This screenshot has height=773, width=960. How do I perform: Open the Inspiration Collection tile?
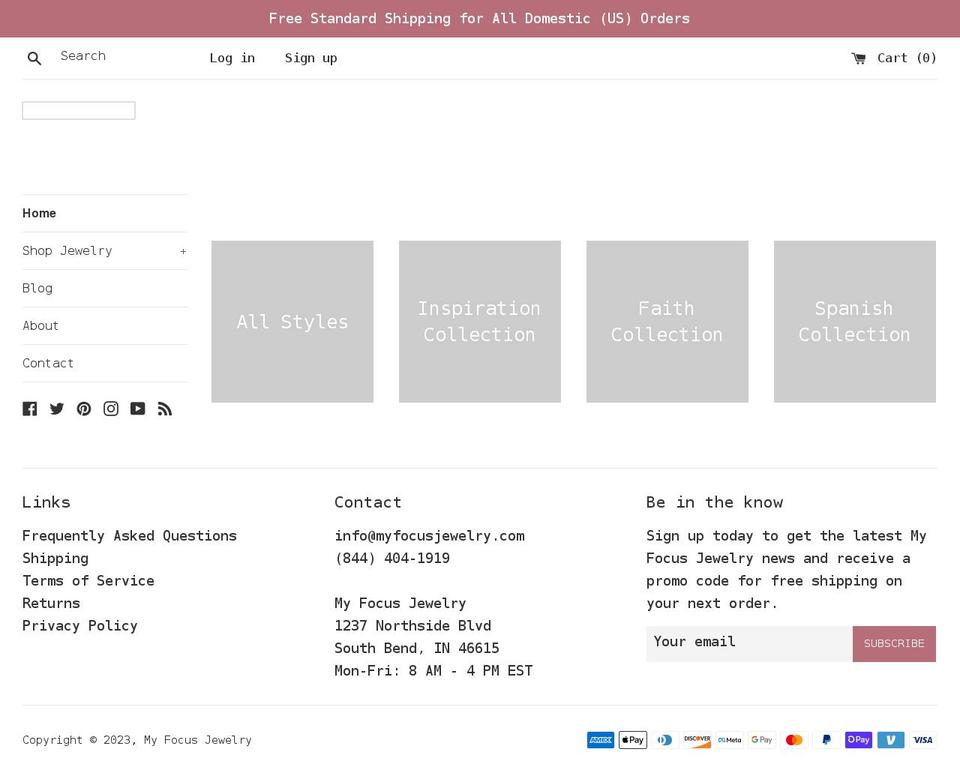pyautogui.click(x=480, y=322)
